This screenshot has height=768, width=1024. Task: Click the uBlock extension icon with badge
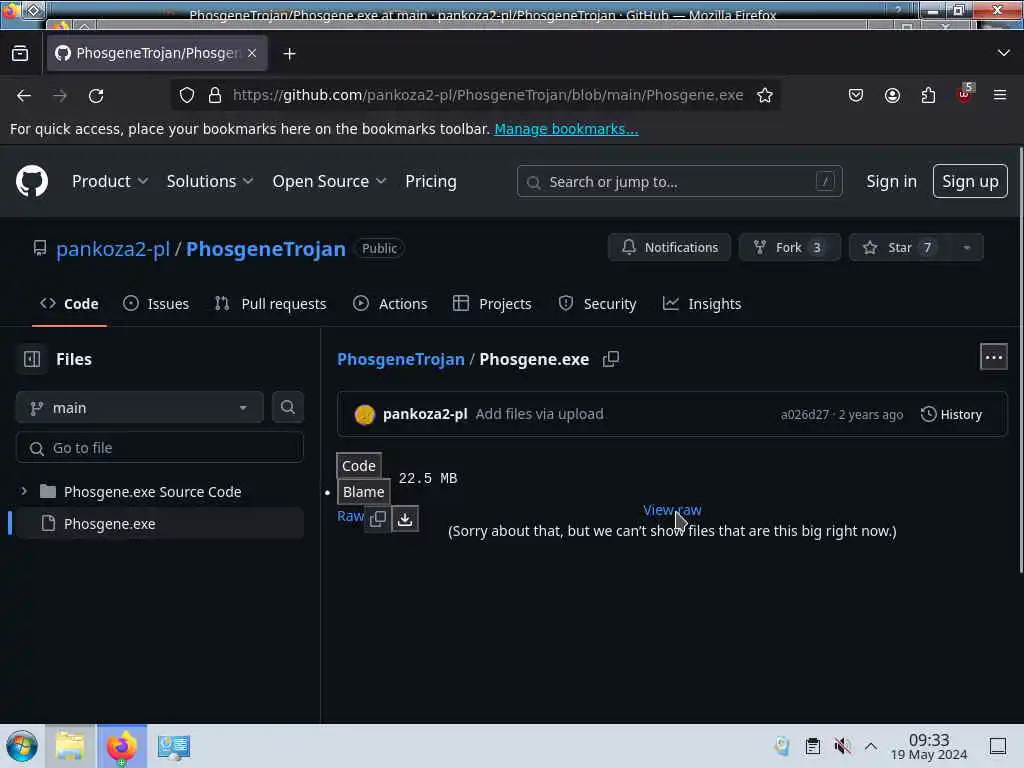point(965,94)
